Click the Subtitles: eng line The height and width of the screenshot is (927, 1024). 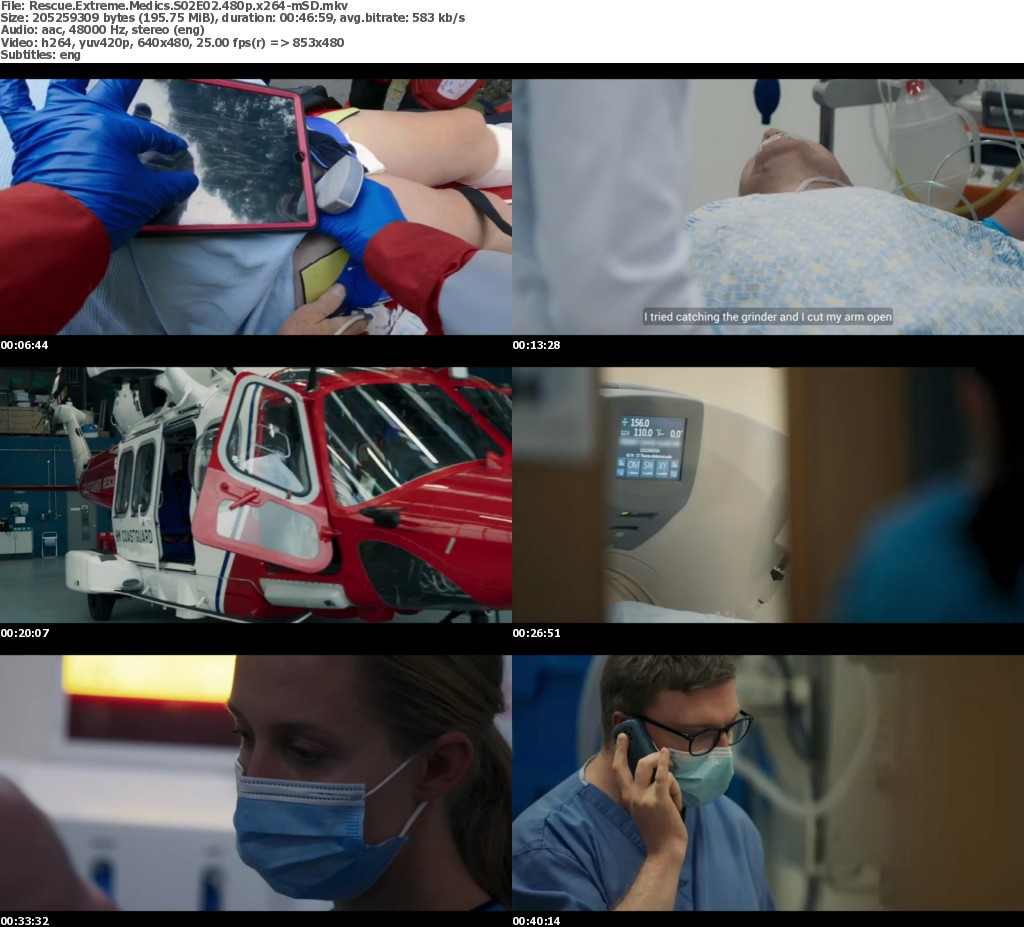point(40,54)
